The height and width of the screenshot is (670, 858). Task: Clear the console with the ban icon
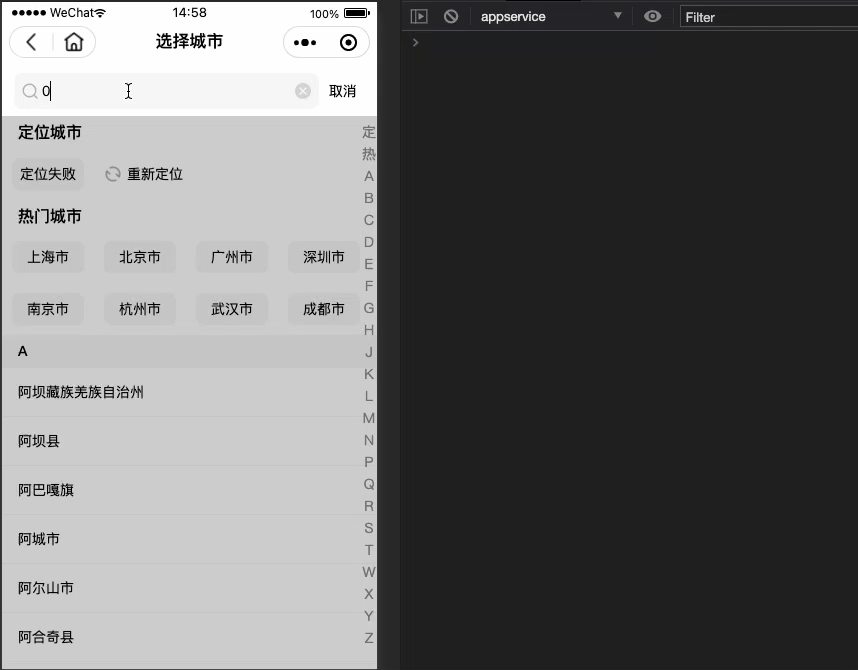coord(450,16)
